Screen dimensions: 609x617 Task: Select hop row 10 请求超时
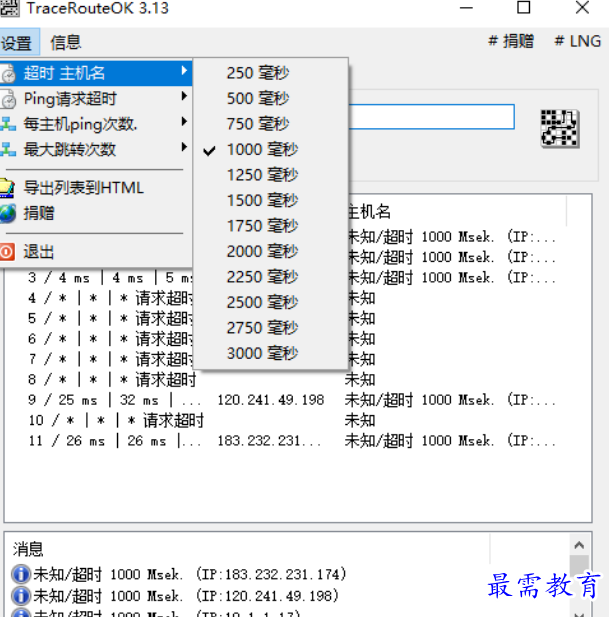(x=297, y=421)
